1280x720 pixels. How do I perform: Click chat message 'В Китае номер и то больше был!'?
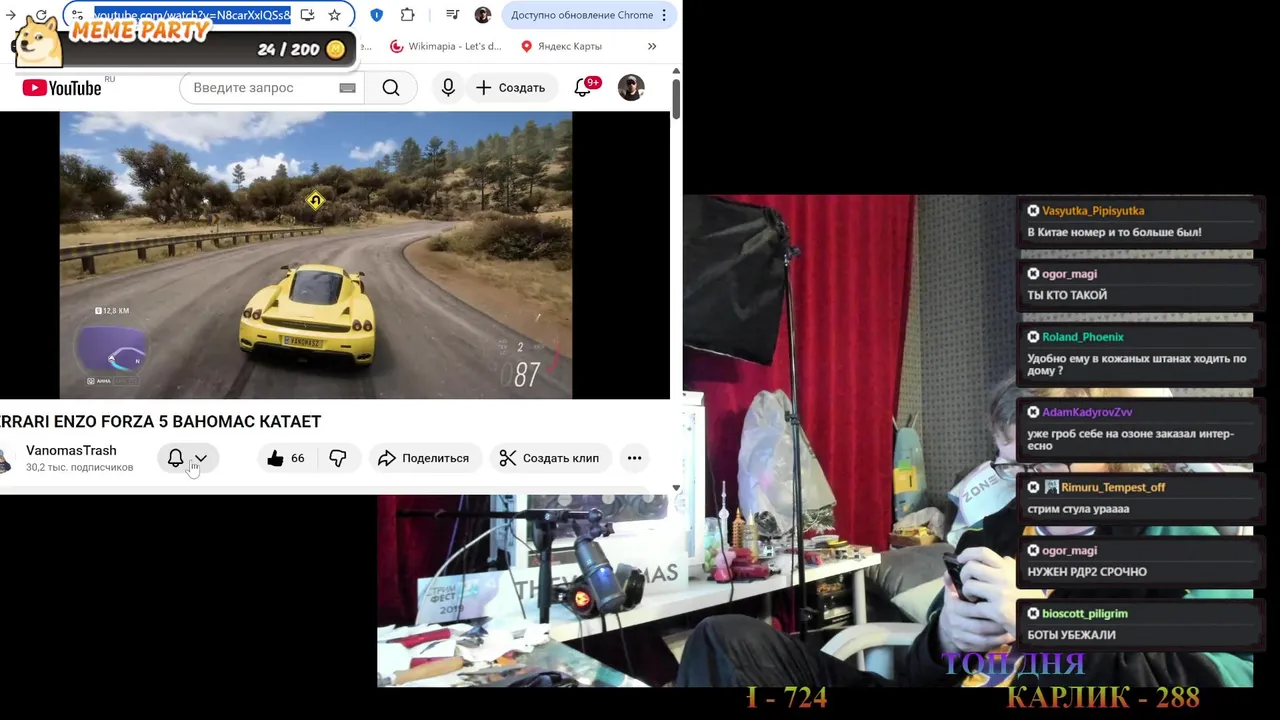coord(1114,232)
